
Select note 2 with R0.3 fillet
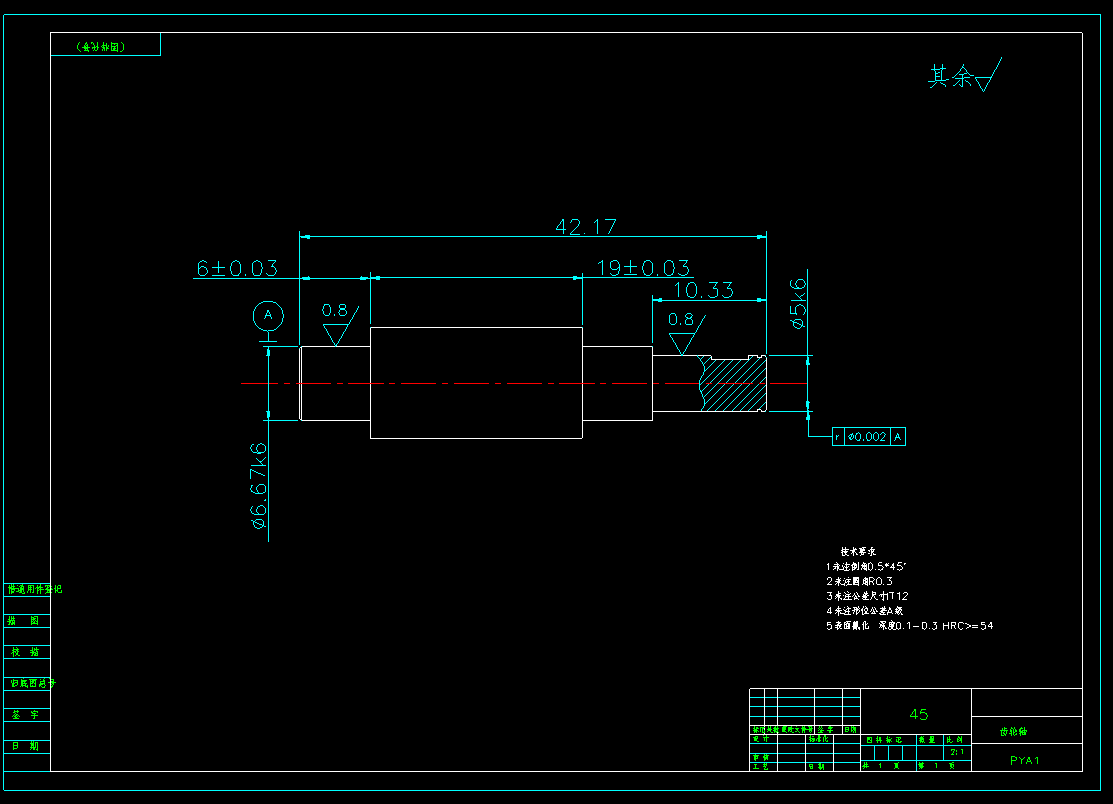pos(859,581)
